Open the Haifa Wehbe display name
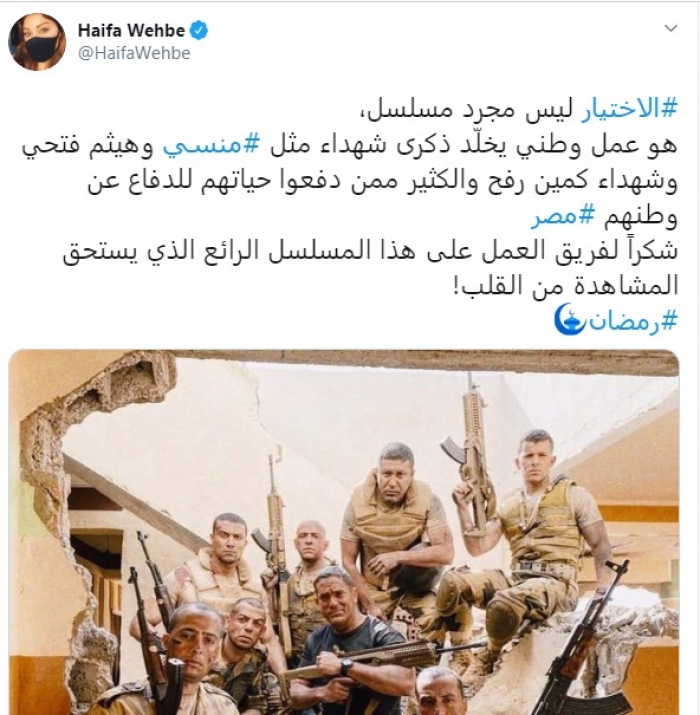This screenshot has height=715, width=700. tap(131, 31)
